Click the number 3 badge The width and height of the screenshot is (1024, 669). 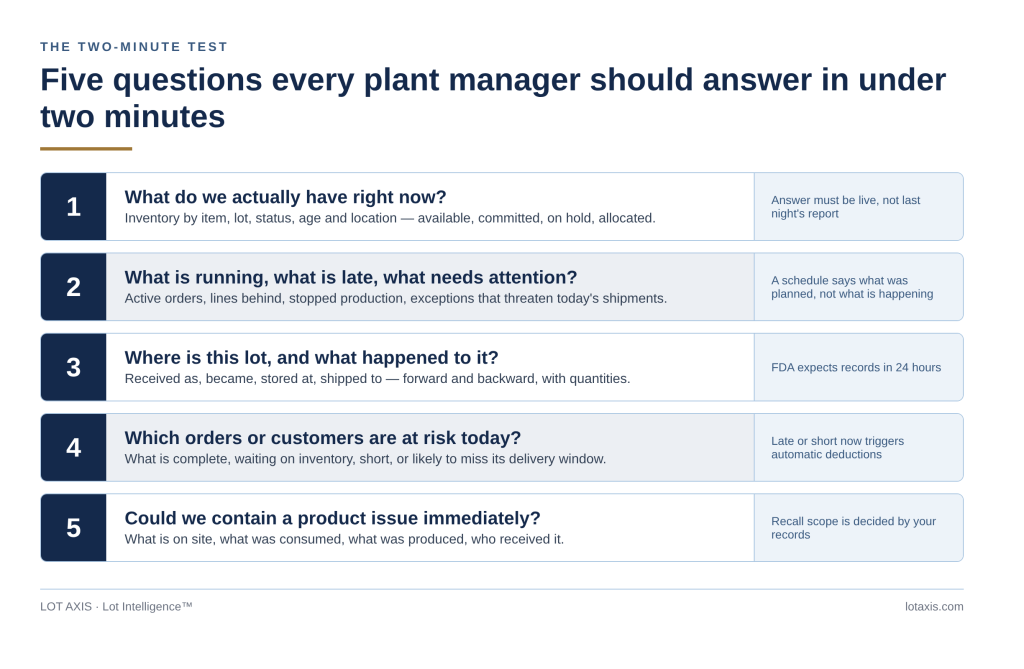coord(73,367)
